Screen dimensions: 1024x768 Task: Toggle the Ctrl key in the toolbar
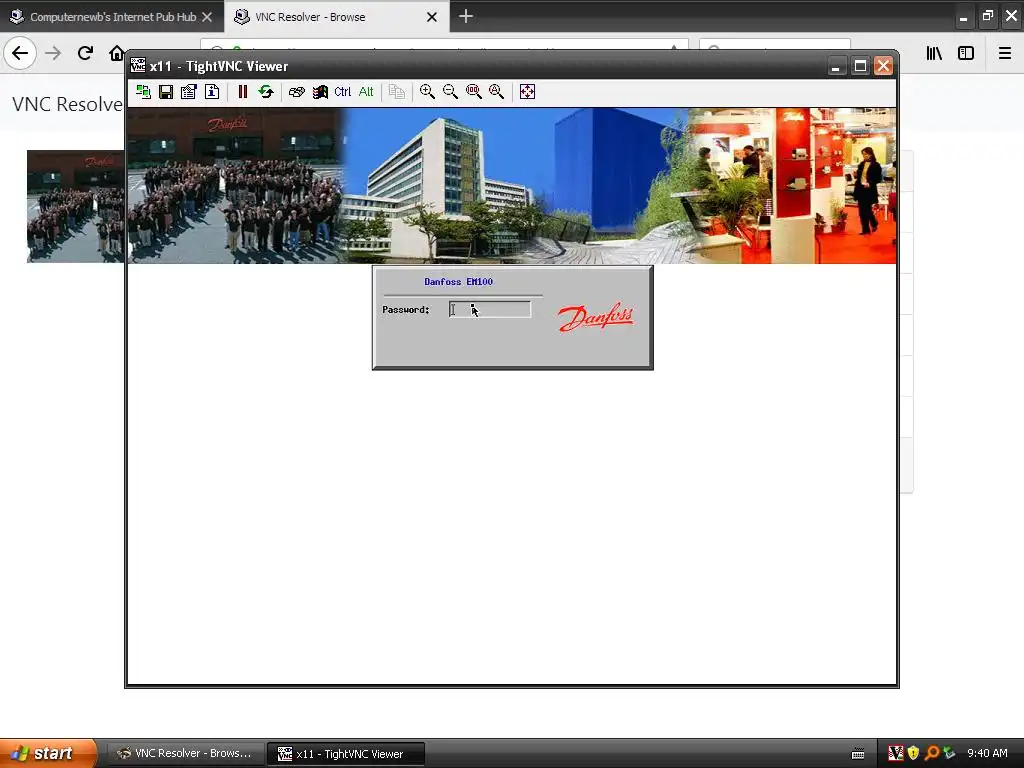pyautogui.click(x=343, y=92)
